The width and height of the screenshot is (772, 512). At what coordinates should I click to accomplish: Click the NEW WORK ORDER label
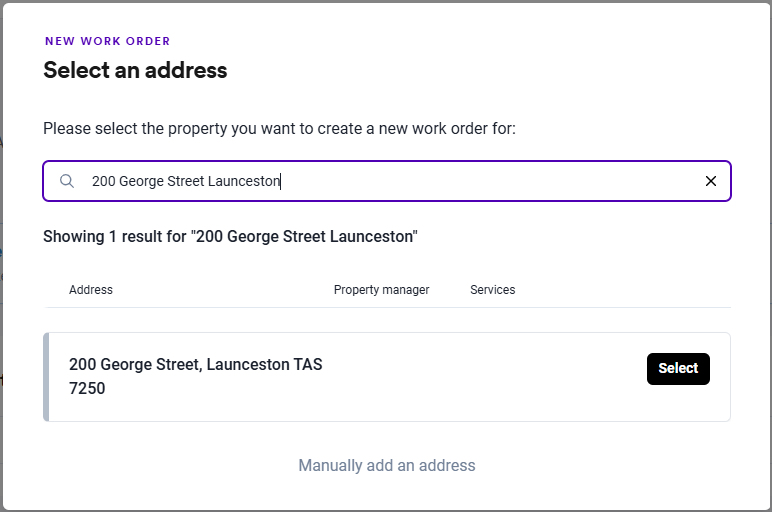pos(107,41)
